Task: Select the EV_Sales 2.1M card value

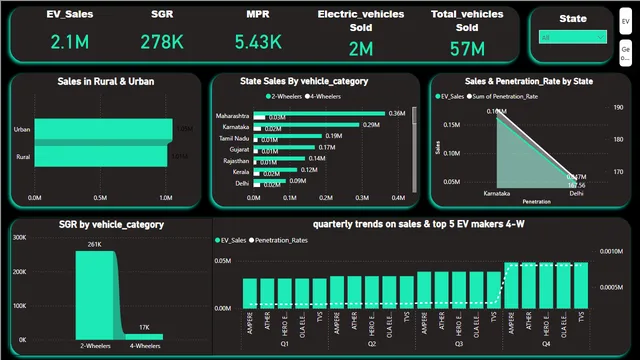Action: [x=70, y=42]
